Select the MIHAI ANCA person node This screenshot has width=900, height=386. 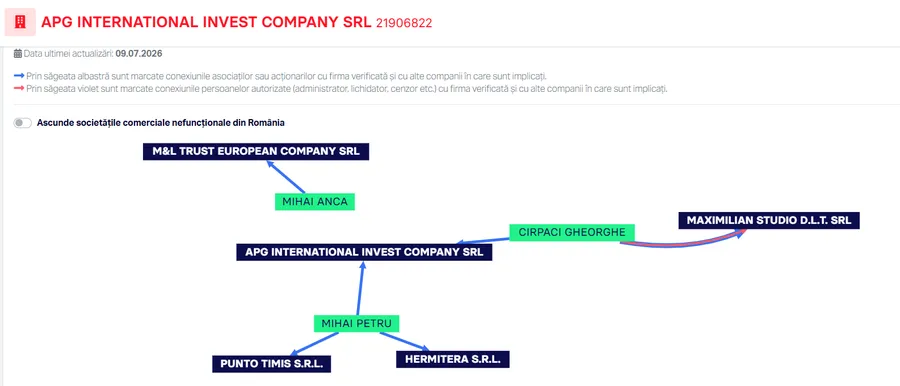click(x=315, y=202)
